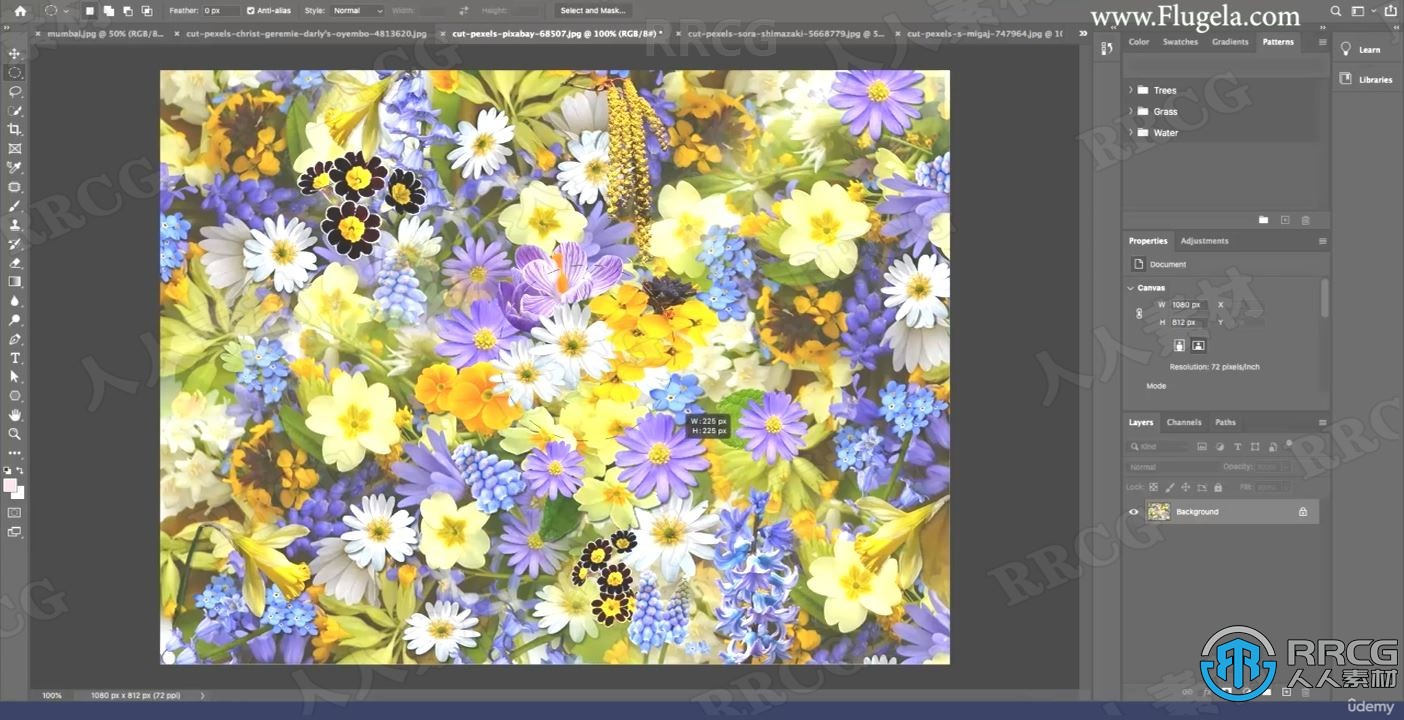Set canvas orientation to landscape
Image resolution: width=1404 pixels, height=720 pixels.
pyautogui.click(x=1198, y=345)
